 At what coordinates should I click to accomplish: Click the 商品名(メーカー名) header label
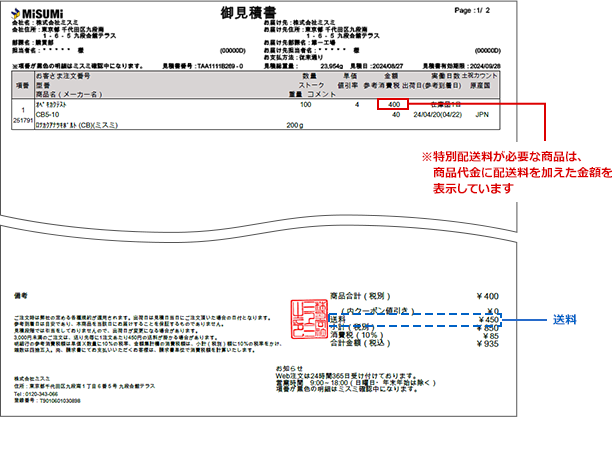click(69, 94)
